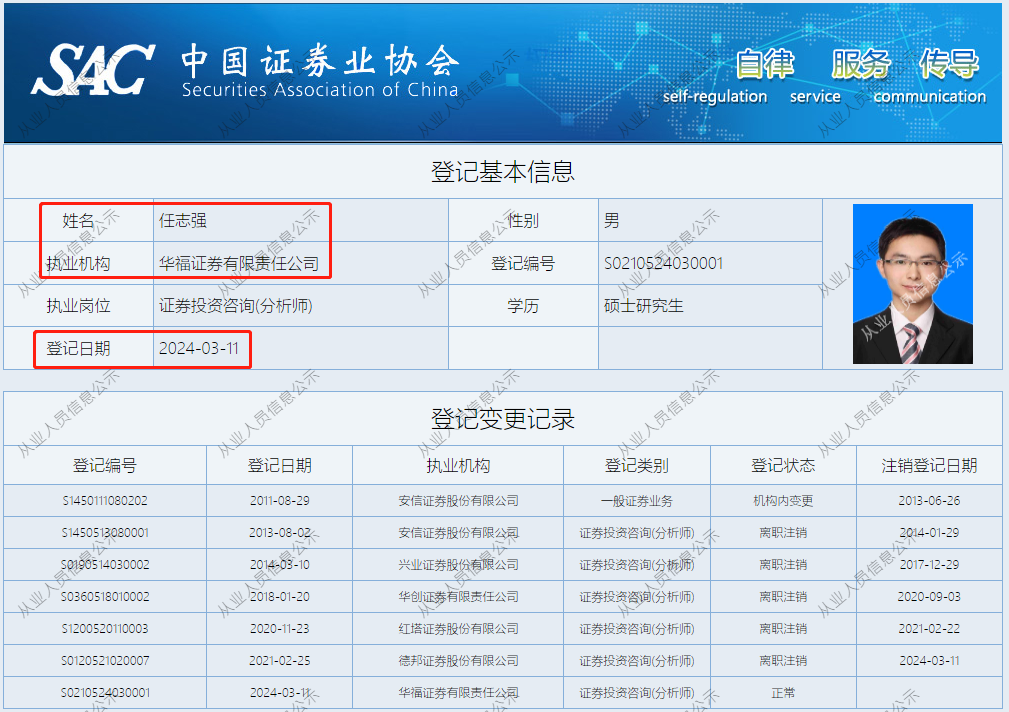
Task: Click the 注销登记日期 column header
Action: (929, 465)
